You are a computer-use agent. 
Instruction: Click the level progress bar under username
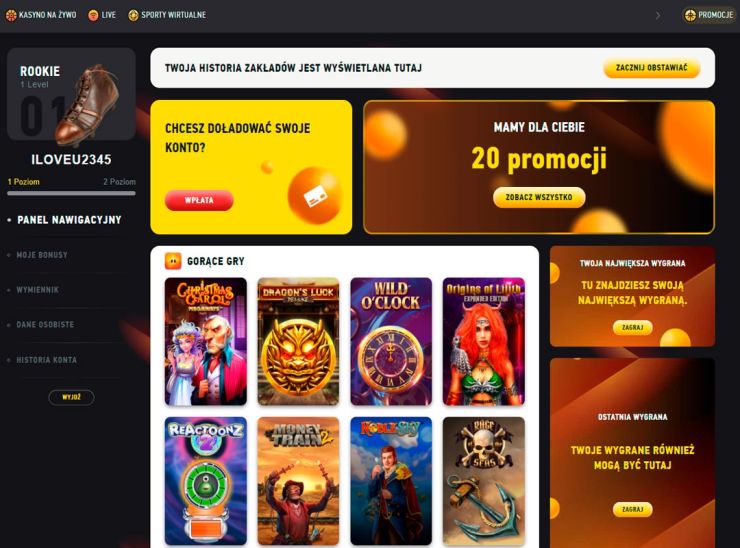pos(71,193)
